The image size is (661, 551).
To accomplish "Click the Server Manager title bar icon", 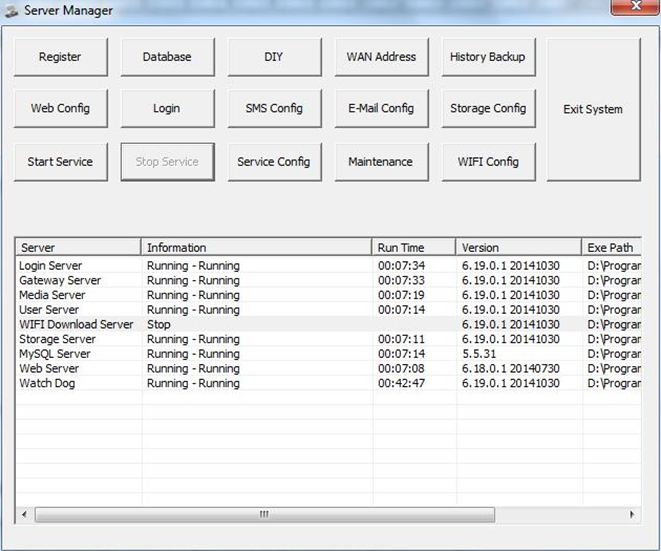I will 11,11.
